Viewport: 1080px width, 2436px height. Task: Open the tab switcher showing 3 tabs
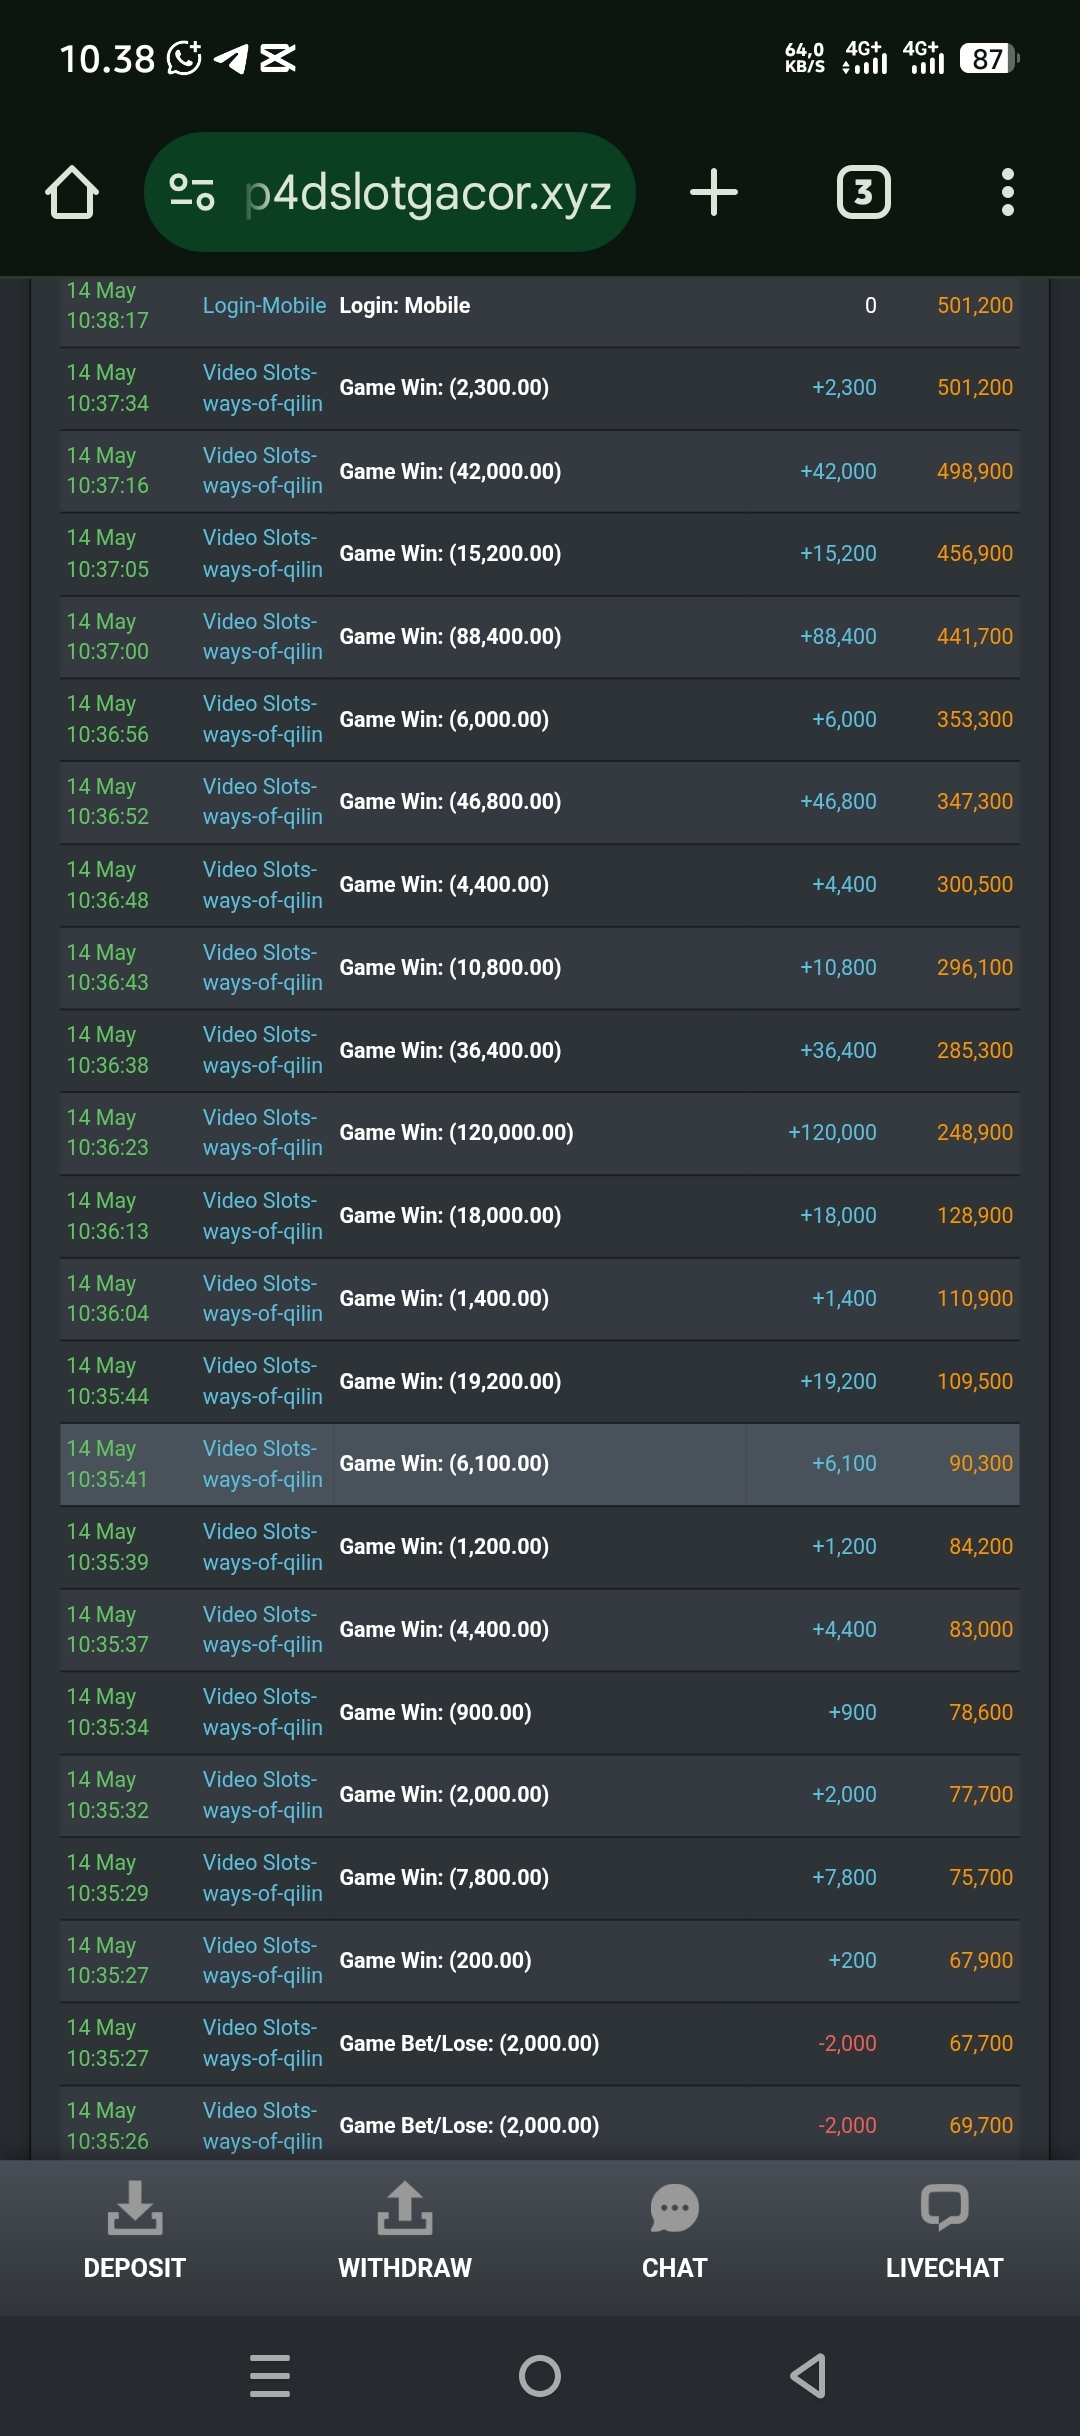coord(863,192)
